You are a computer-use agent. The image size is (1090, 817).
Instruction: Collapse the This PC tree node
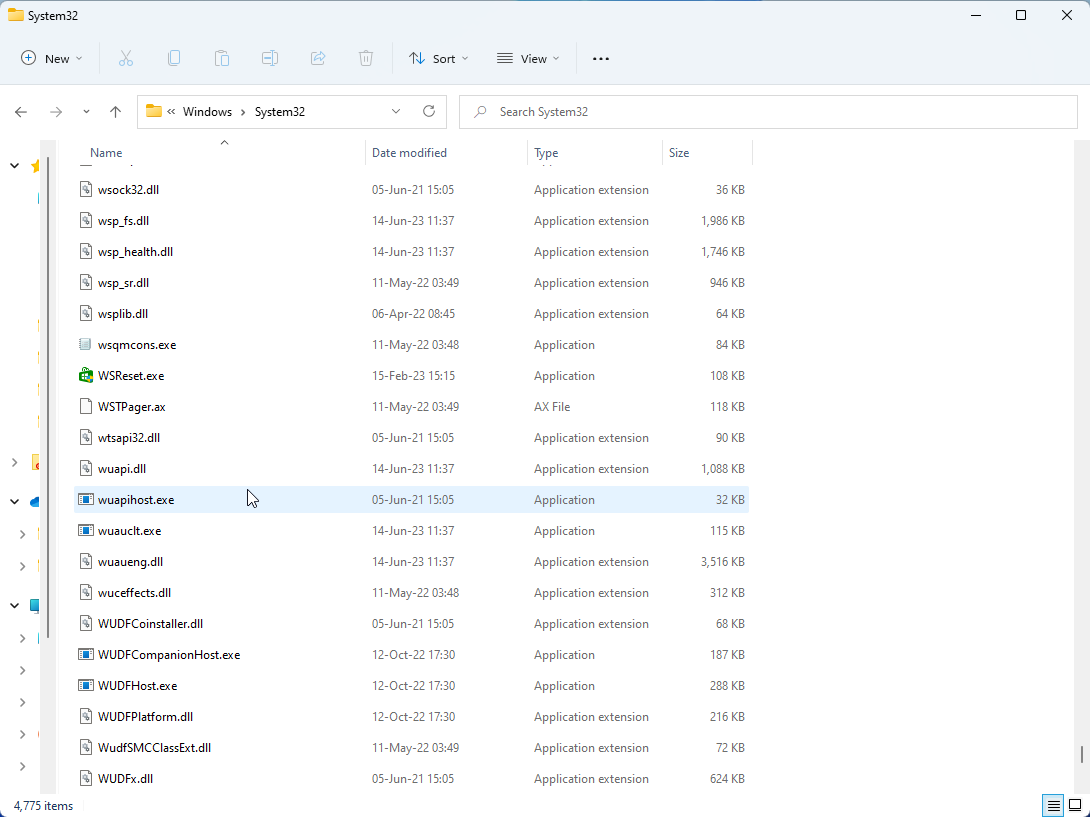pyautogui.click(x=15, y=606)
